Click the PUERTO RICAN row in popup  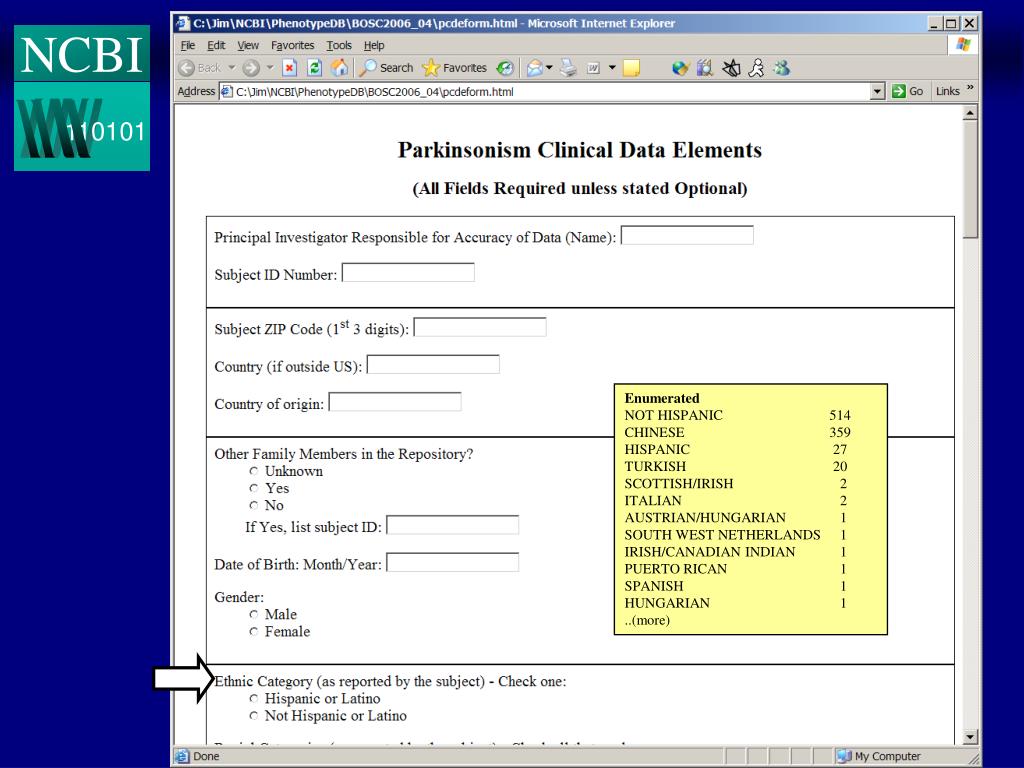[737, 569]
